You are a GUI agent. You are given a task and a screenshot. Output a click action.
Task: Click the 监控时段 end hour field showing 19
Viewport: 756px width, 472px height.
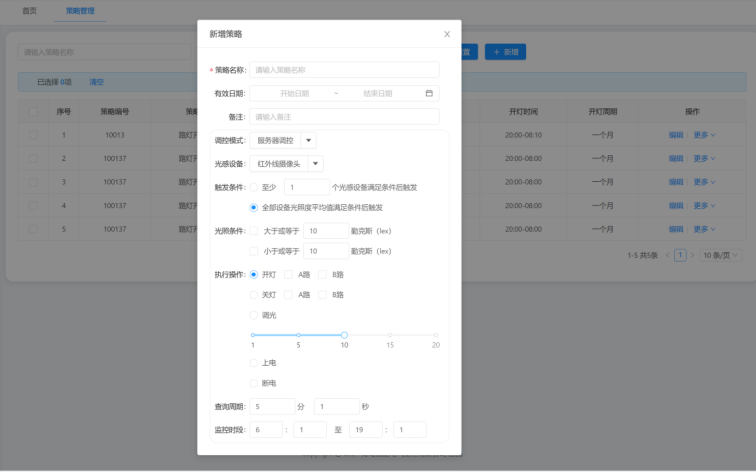[x=366, y=430]
